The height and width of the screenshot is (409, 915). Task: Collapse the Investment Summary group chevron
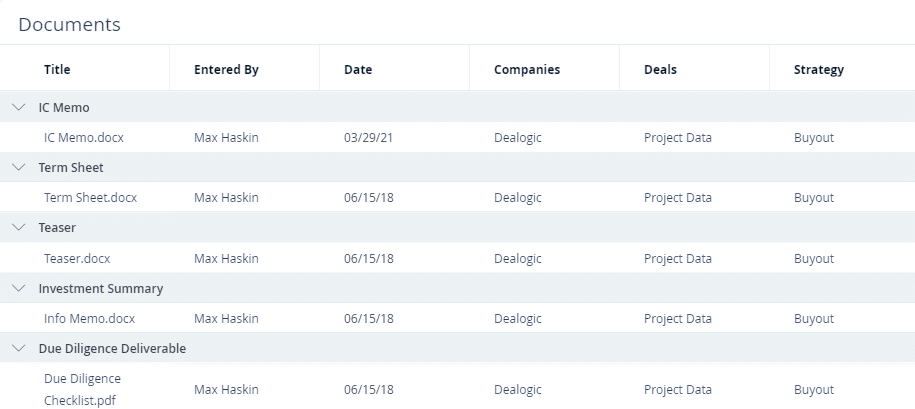[19, 288]
